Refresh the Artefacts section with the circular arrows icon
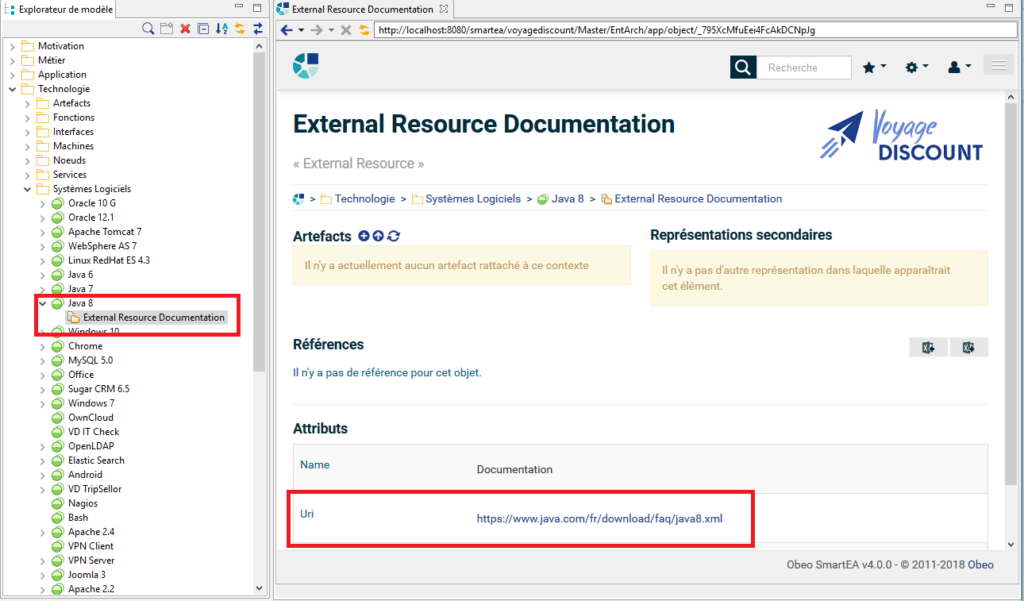The height and width of the screenshot is (601, 1024). [x=392, y=237]
